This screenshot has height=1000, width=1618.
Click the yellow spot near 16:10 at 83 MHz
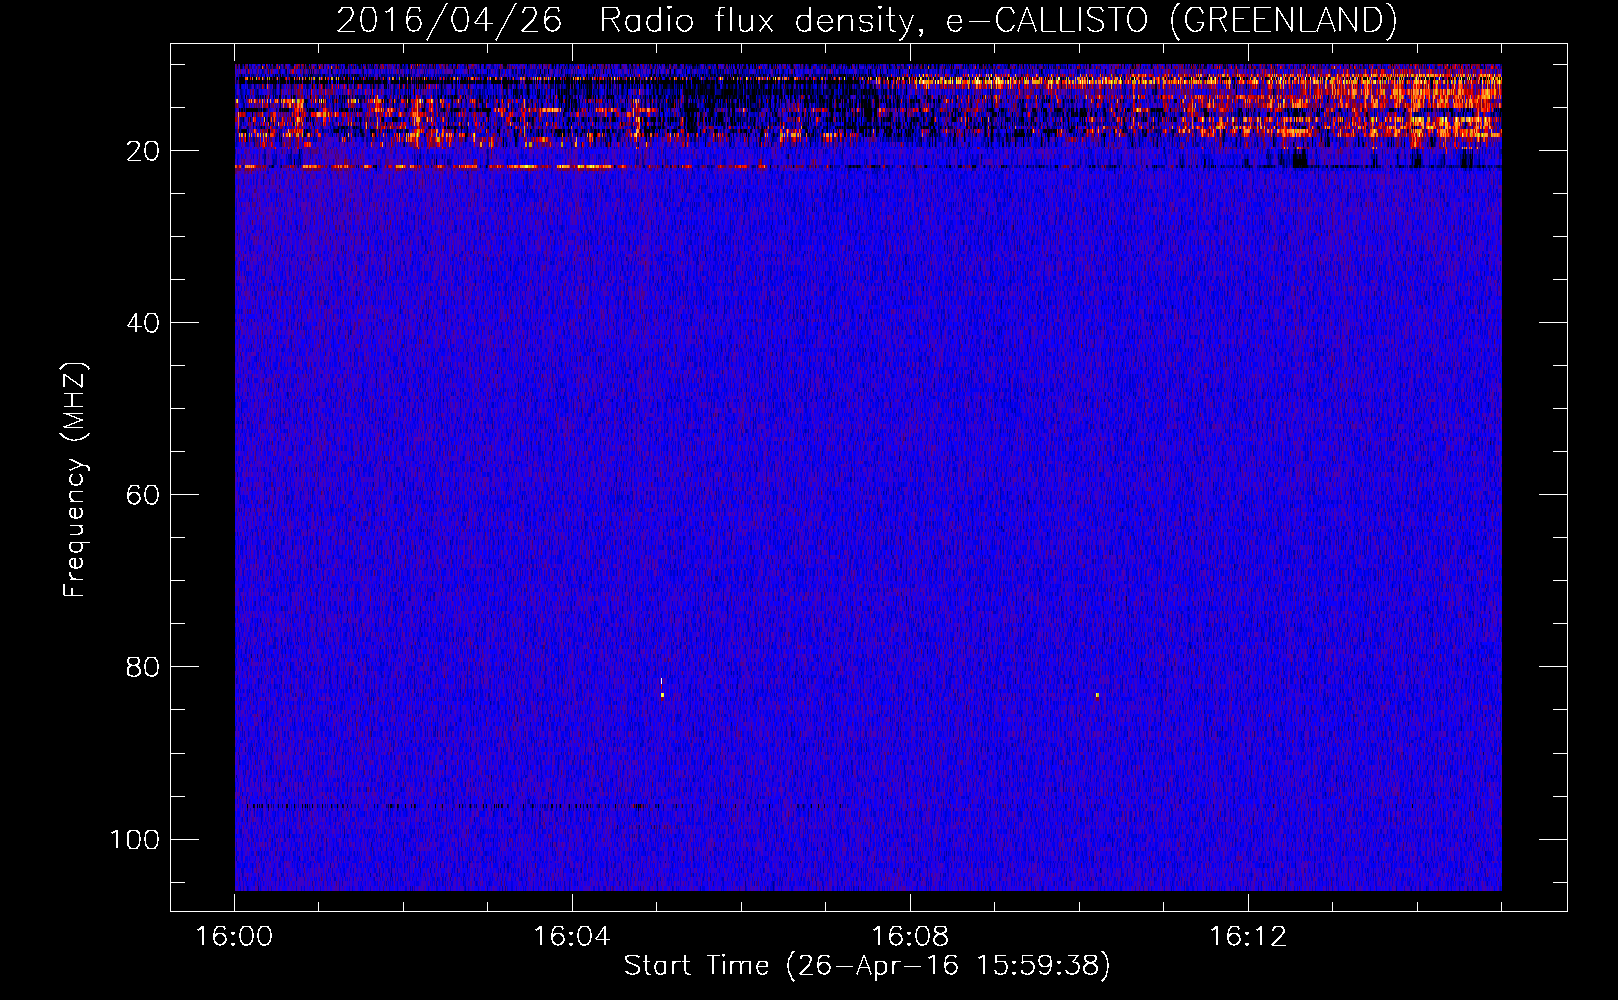click(x=1097, y=695)
